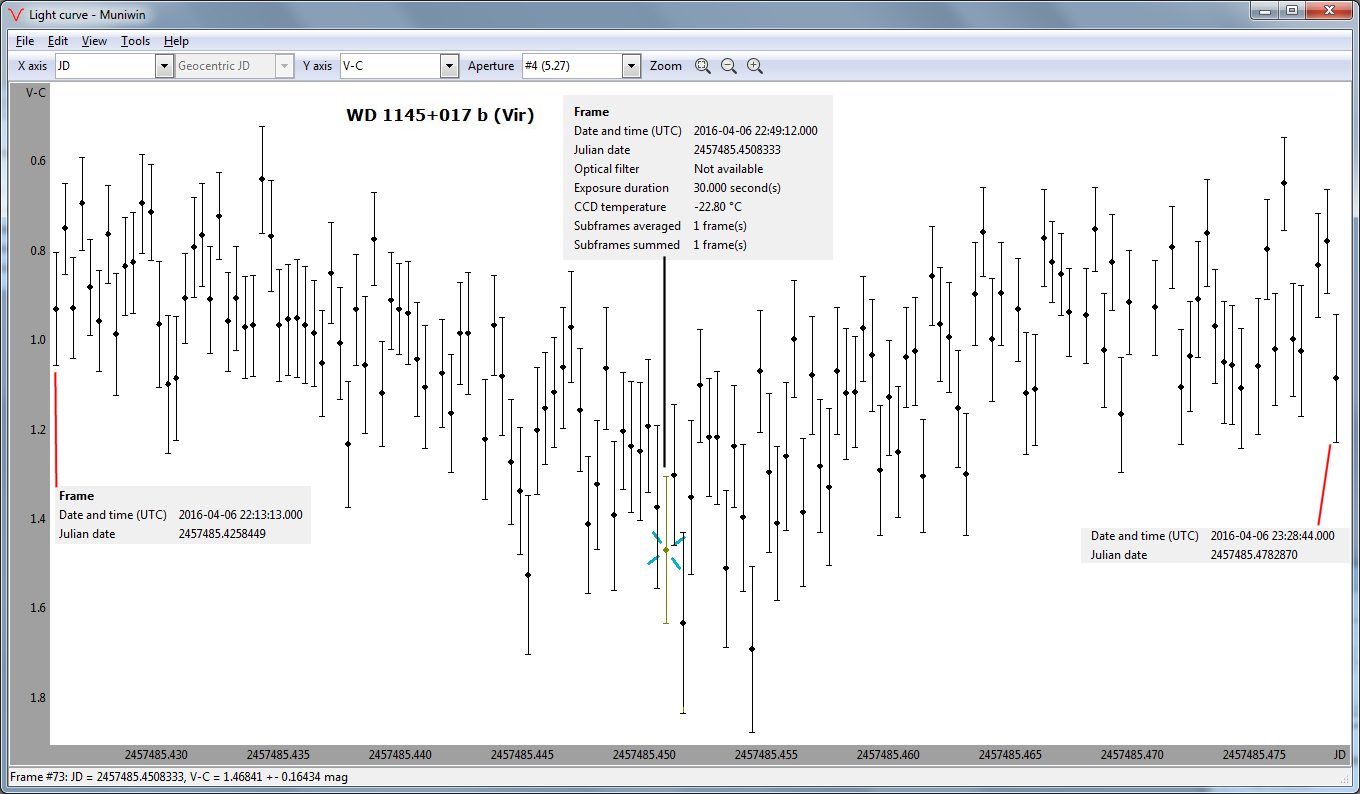
Task: Open the X axis JD dropdown
Action: [164, 66]
